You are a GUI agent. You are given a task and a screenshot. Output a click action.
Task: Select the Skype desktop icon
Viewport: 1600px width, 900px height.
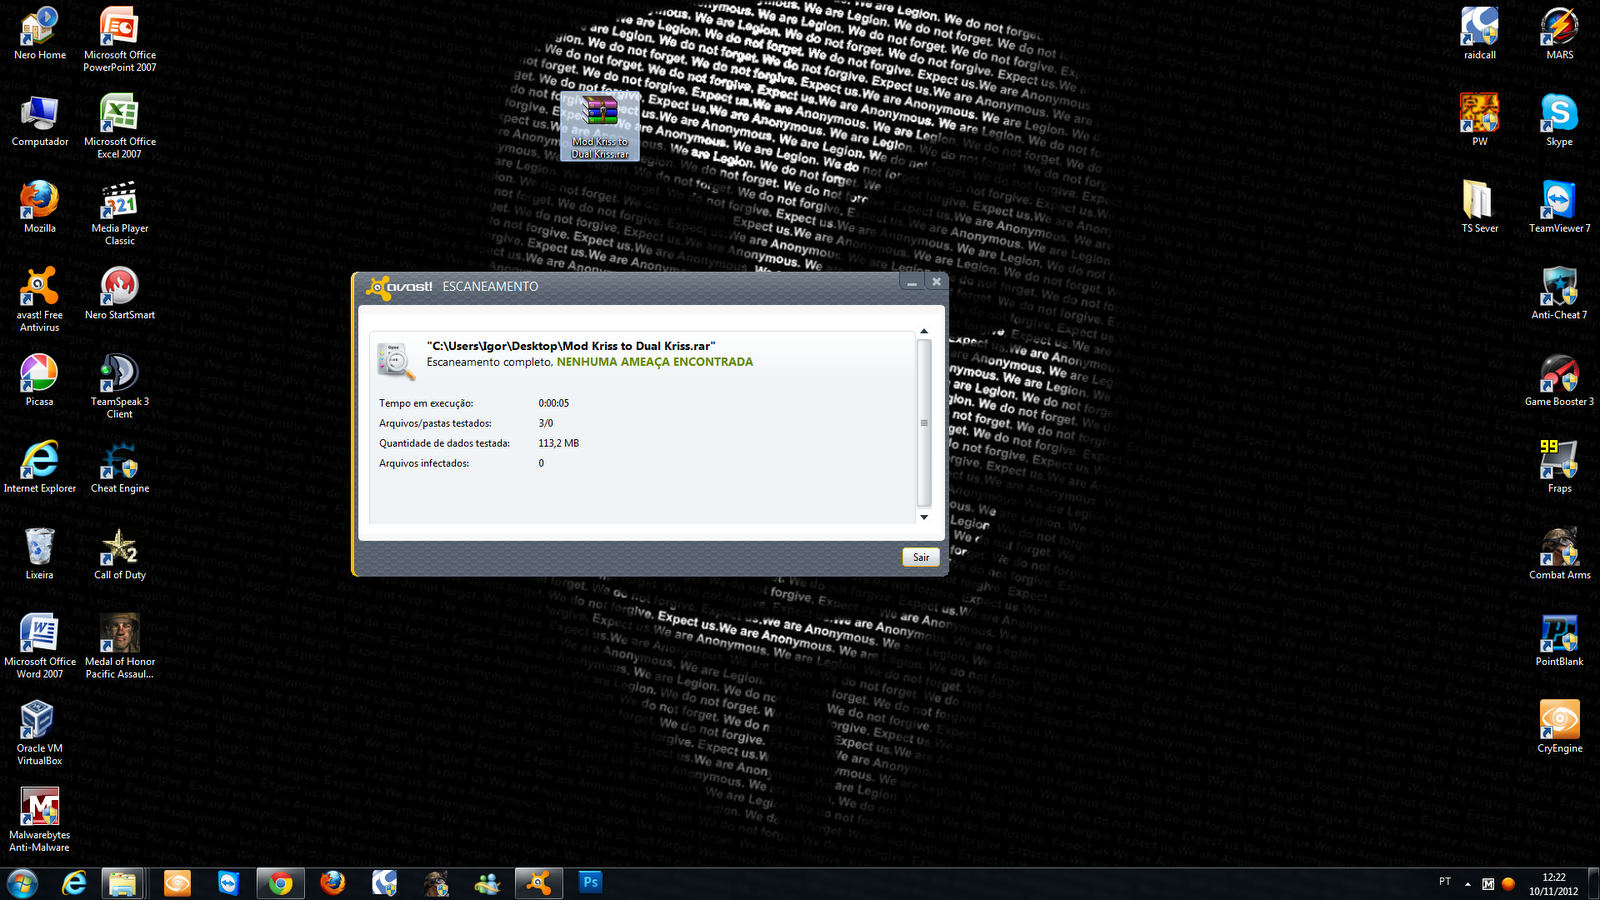[1560, 121]
